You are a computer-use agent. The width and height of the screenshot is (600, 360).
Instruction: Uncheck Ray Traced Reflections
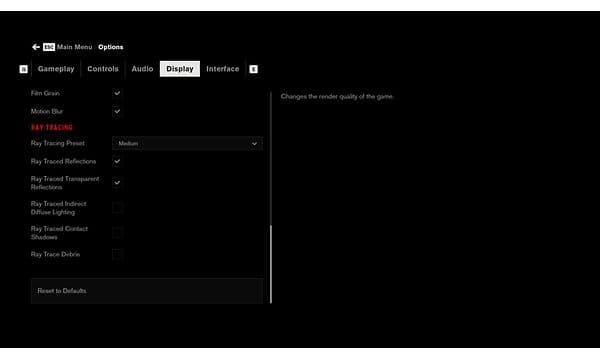117,161
